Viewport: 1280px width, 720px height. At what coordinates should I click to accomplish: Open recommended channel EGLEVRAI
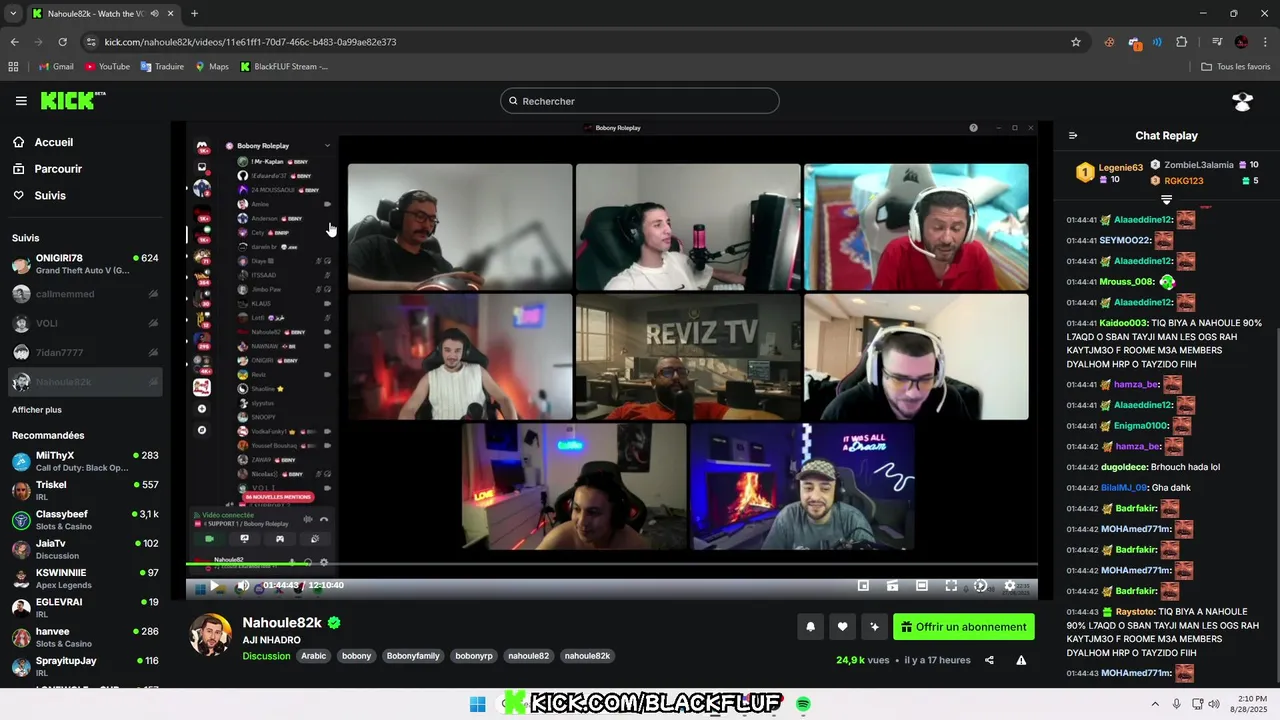pyautogui.click(x=85, y=608)
